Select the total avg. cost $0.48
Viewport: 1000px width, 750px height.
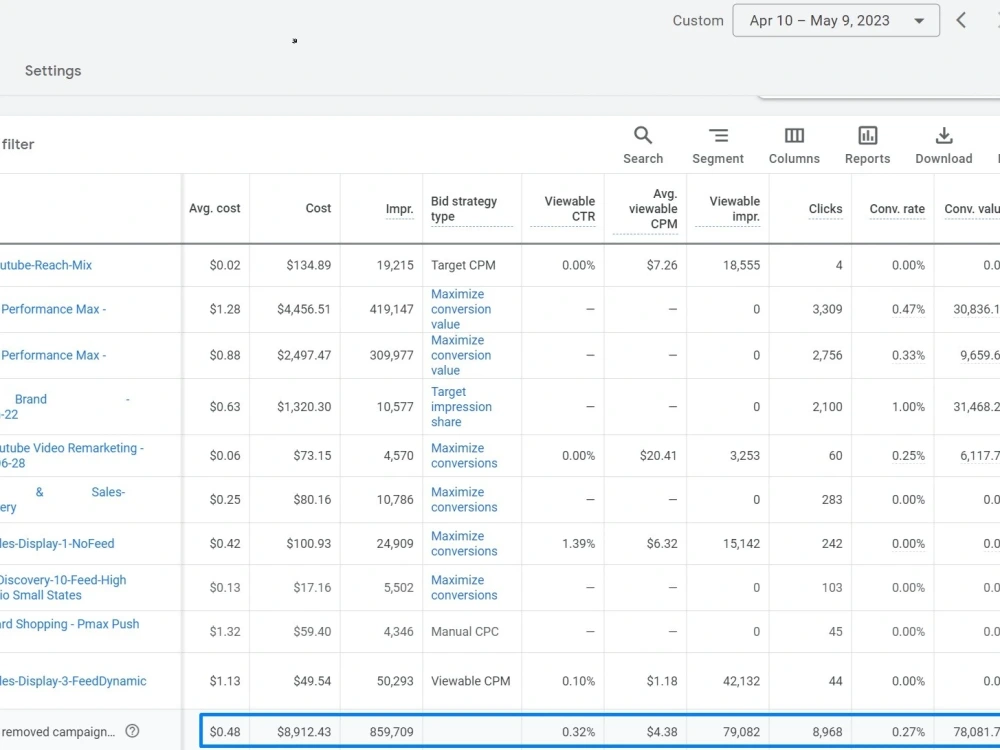pyautogui.click(x=225, y=732)
